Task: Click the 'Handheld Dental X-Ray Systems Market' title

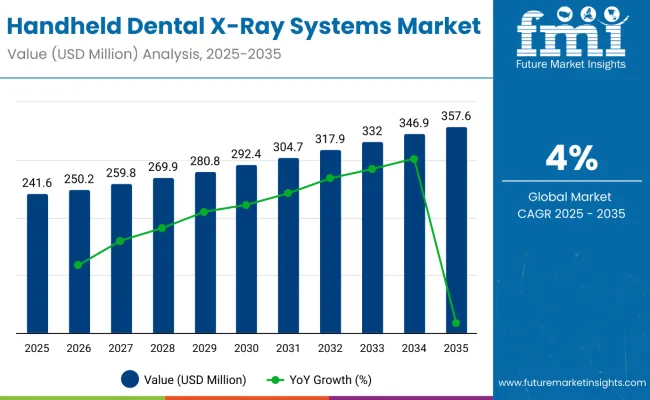Action: point(244,26)
